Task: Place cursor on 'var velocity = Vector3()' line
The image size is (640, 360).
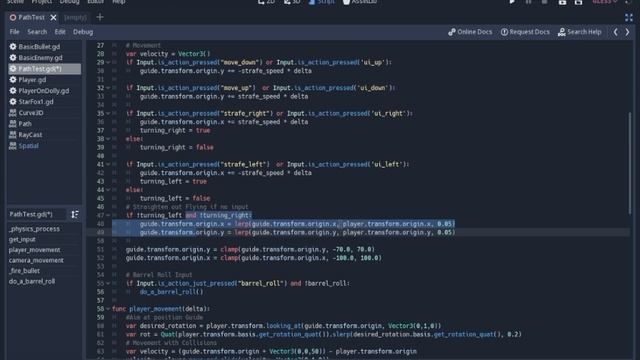Action: tap(168, 54)
